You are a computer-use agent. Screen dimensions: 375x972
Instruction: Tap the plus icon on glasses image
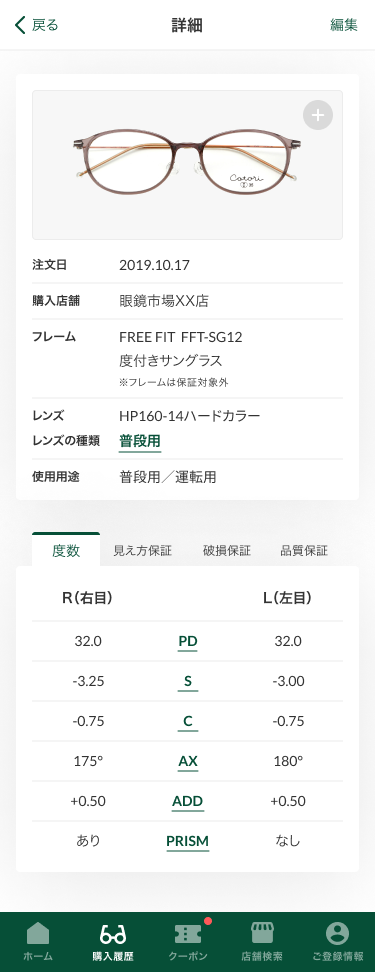[318, 115]
